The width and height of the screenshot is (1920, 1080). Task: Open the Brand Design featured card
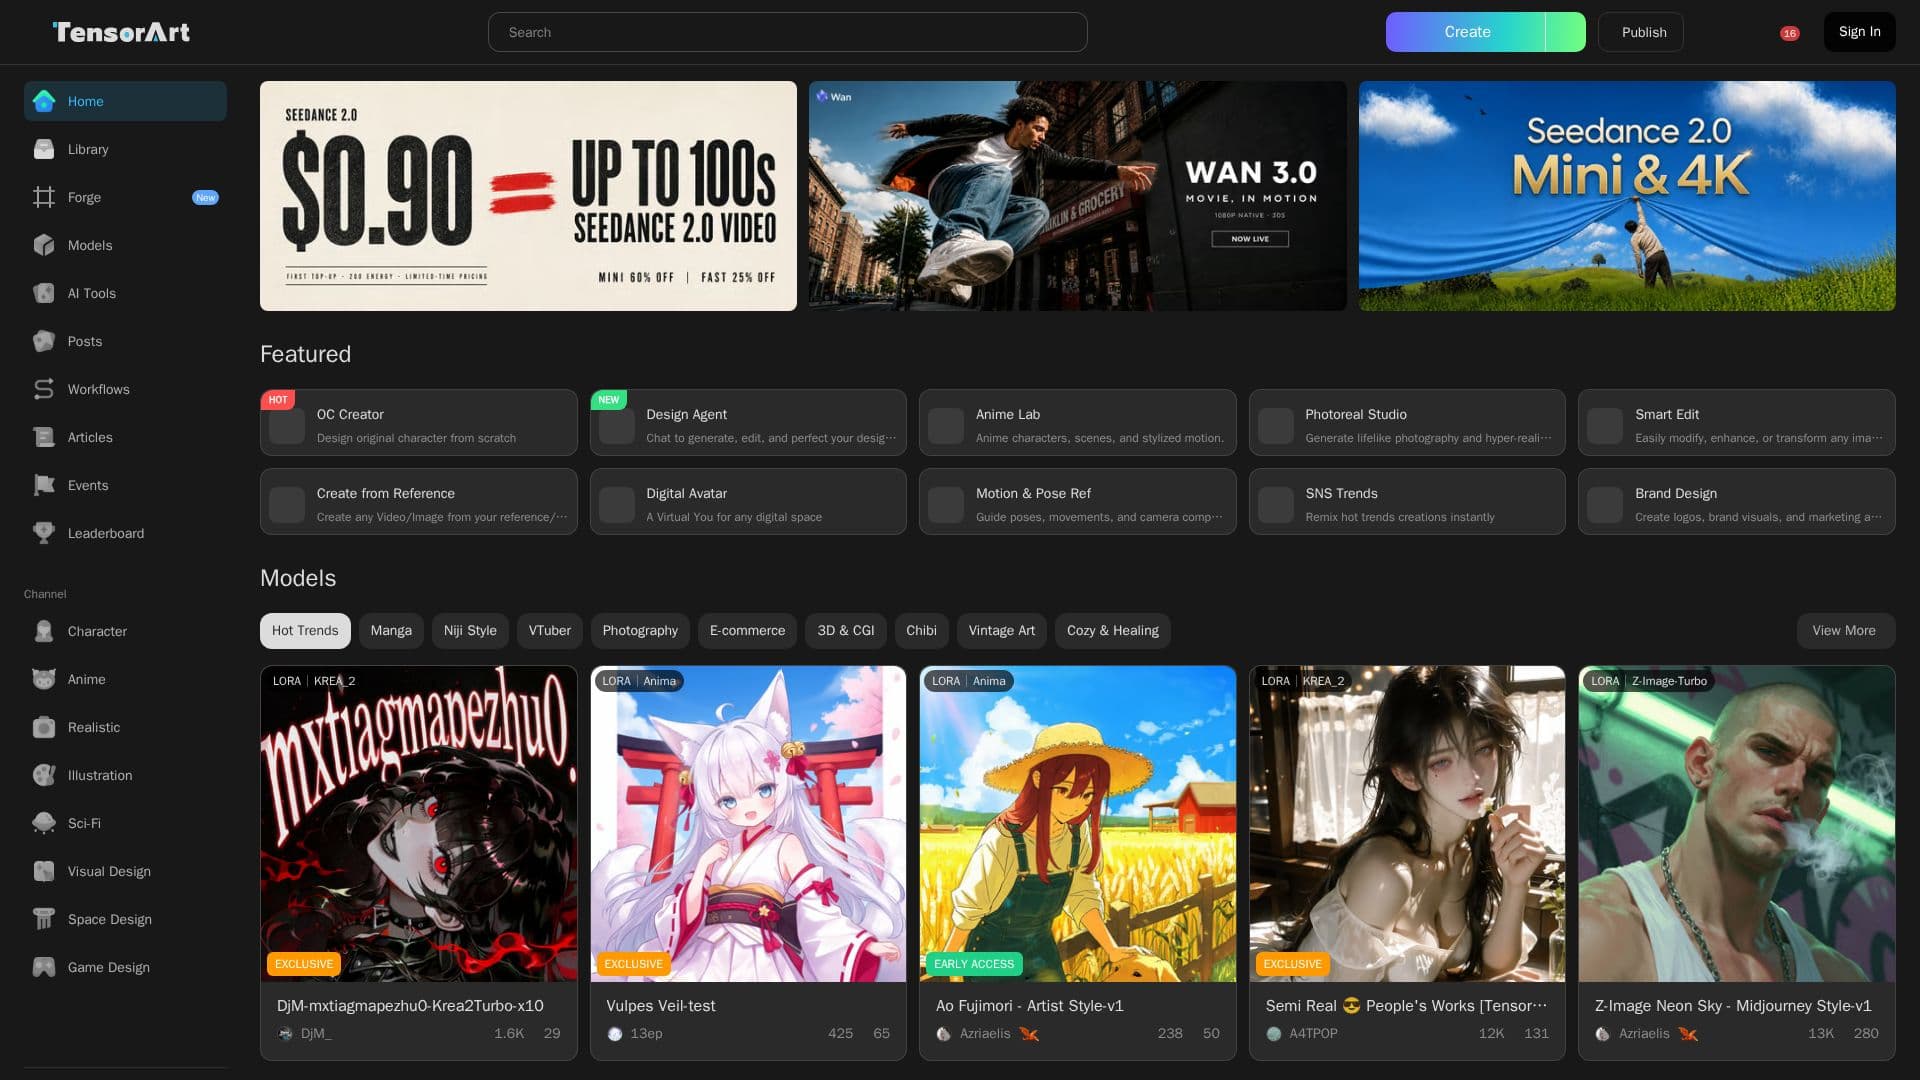pos(1736,502)
